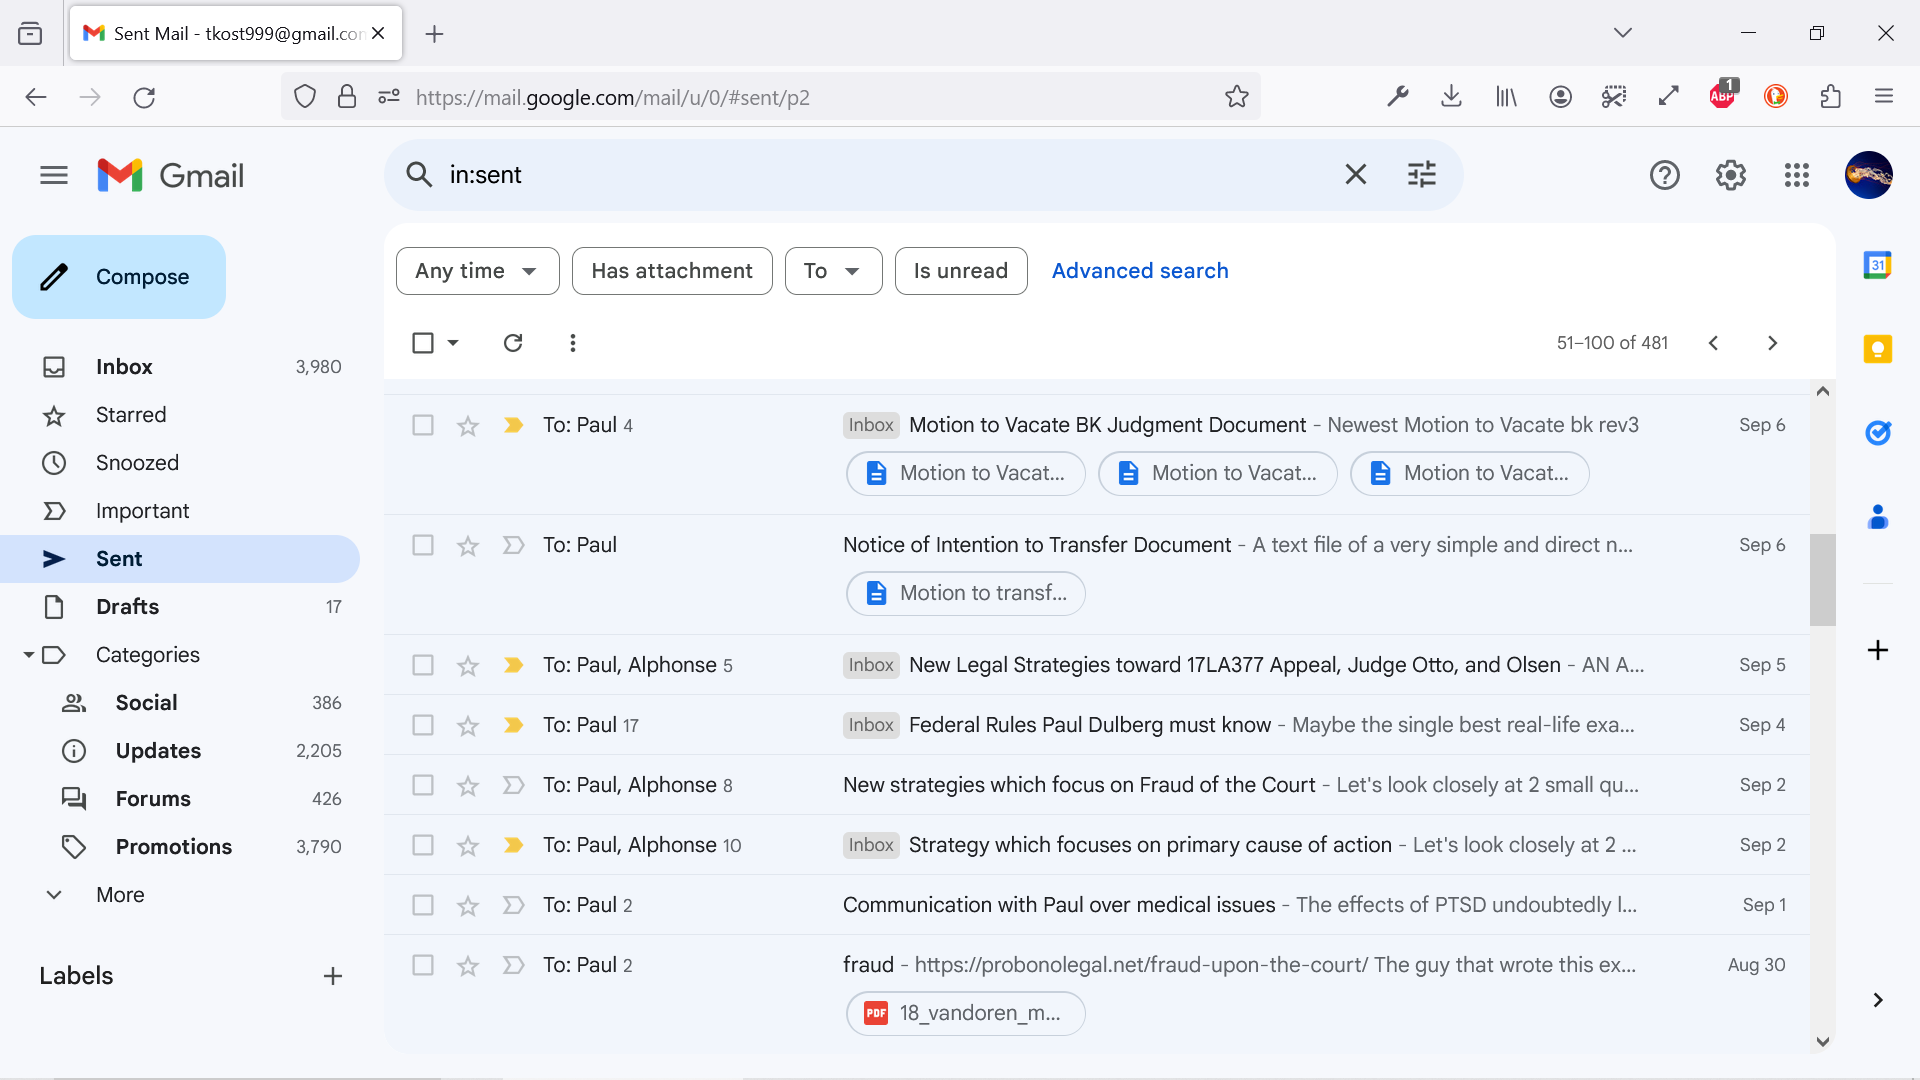Image resolution: width=1920 pixels, height=1080 pixels.
Task: Open Gmail settings gear
Action: point(1730,175)
